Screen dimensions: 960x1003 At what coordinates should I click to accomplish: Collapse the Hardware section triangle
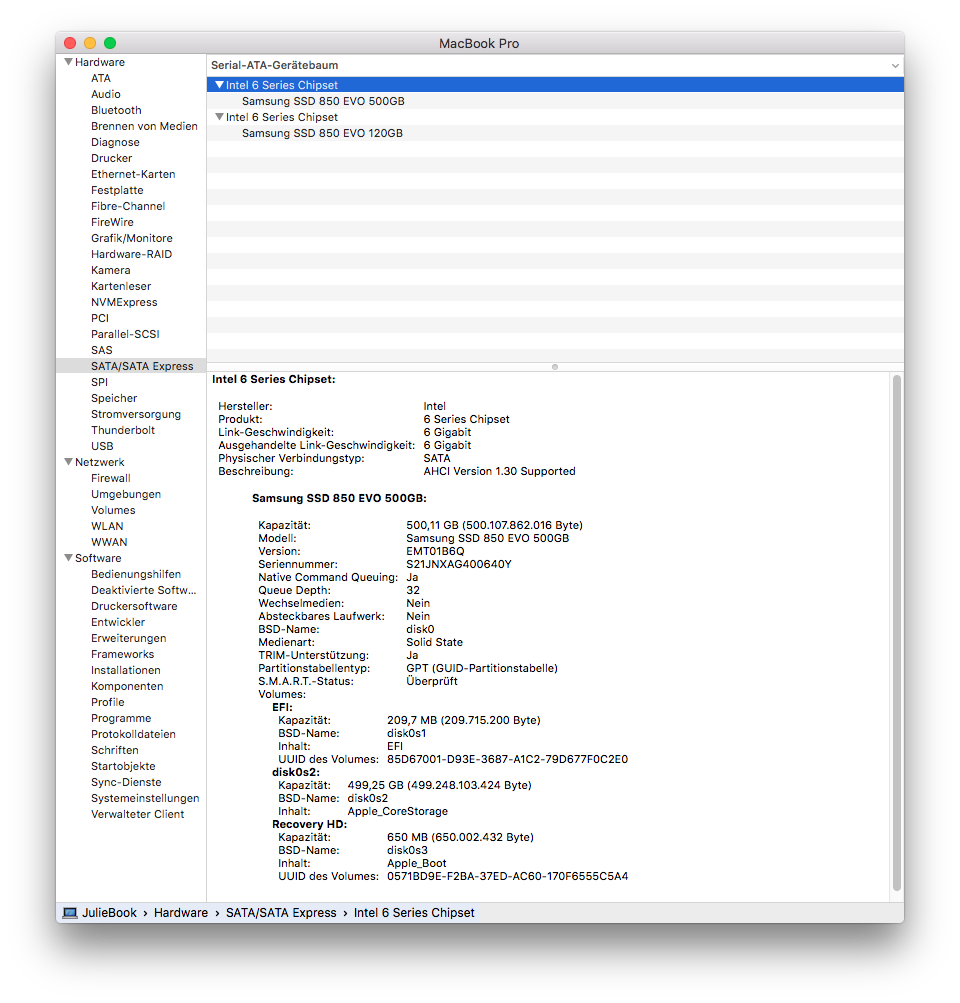(68, 62)
